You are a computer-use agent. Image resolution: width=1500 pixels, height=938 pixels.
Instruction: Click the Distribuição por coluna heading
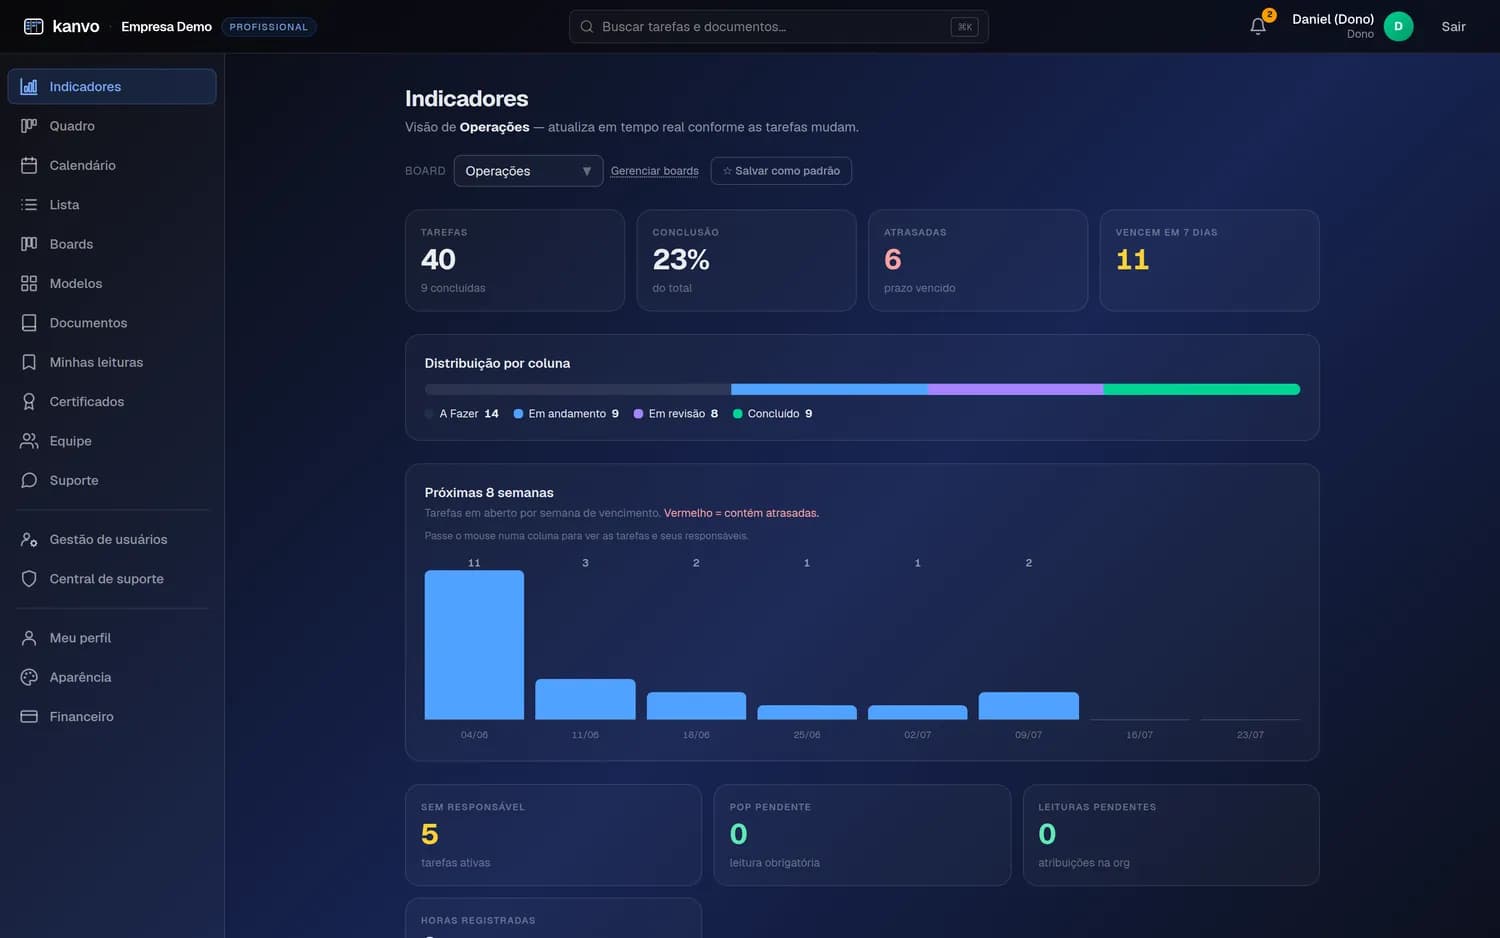click(x=497, y=364)
